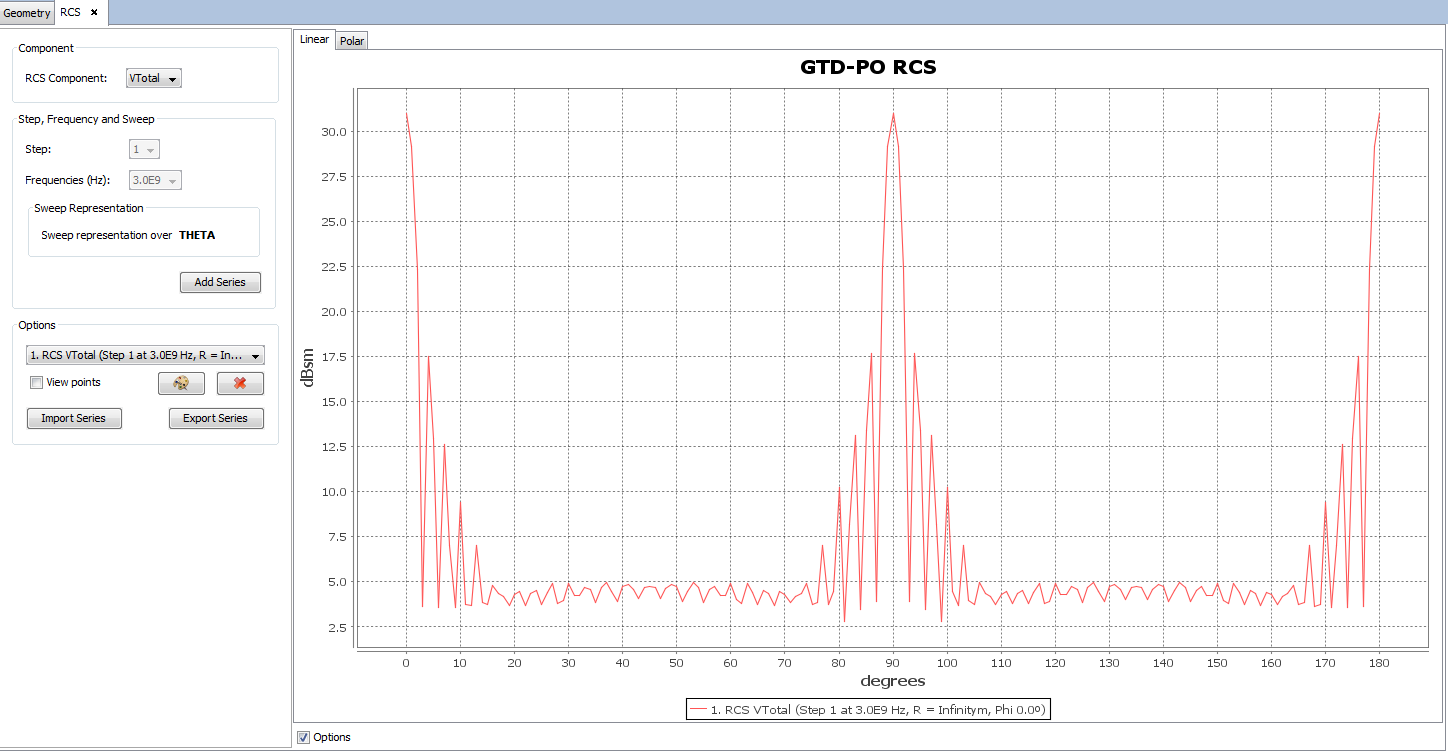Open the Frequencies (Hz) dropdown
1449x752 pixels.
[x=156, y=180]
